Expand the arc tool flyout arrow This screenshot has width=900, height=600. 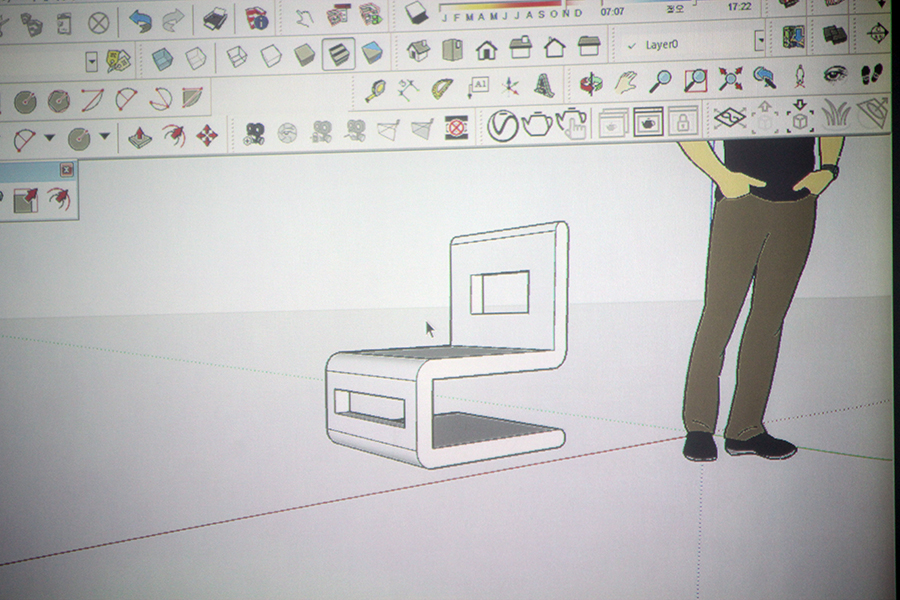49,138
